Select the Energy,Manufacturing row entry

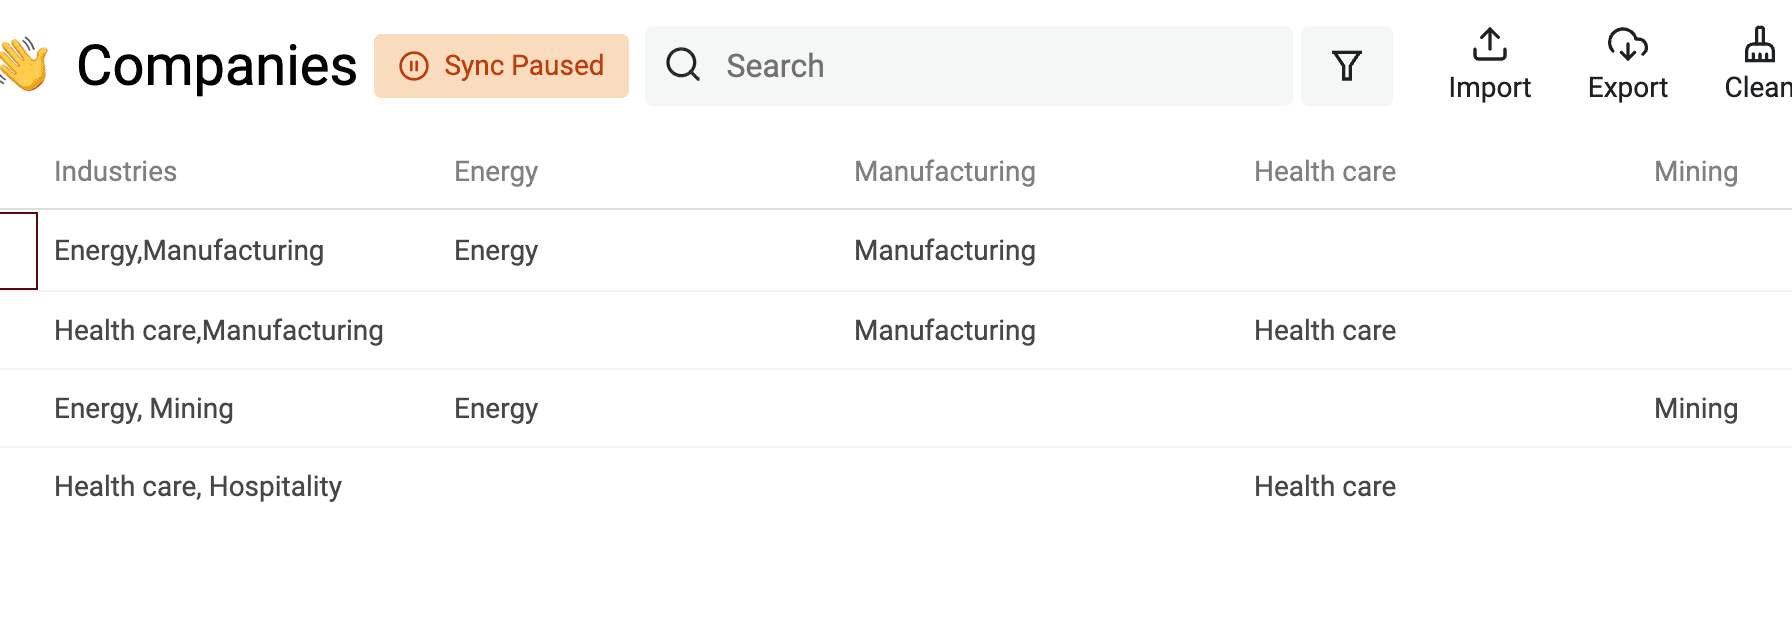189,250
